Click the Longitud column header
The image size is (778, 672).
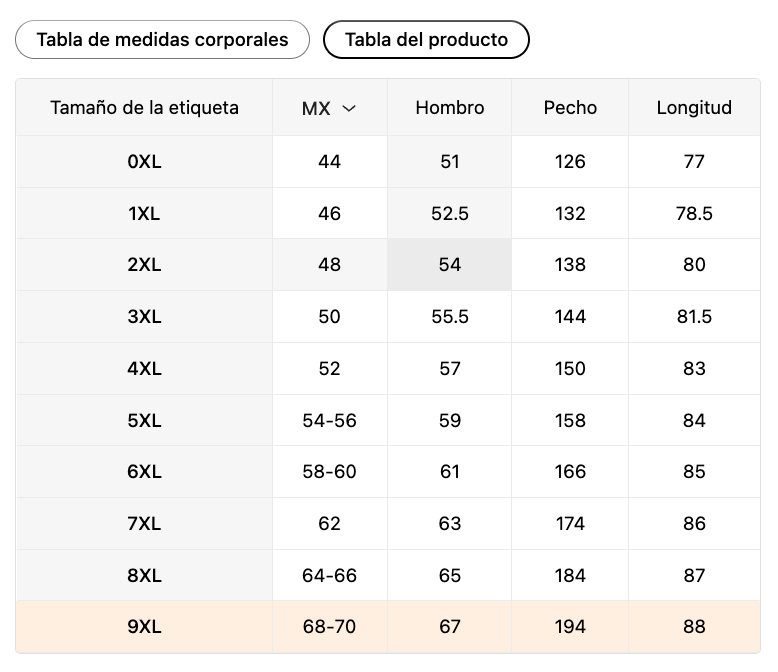coord(694,108)
